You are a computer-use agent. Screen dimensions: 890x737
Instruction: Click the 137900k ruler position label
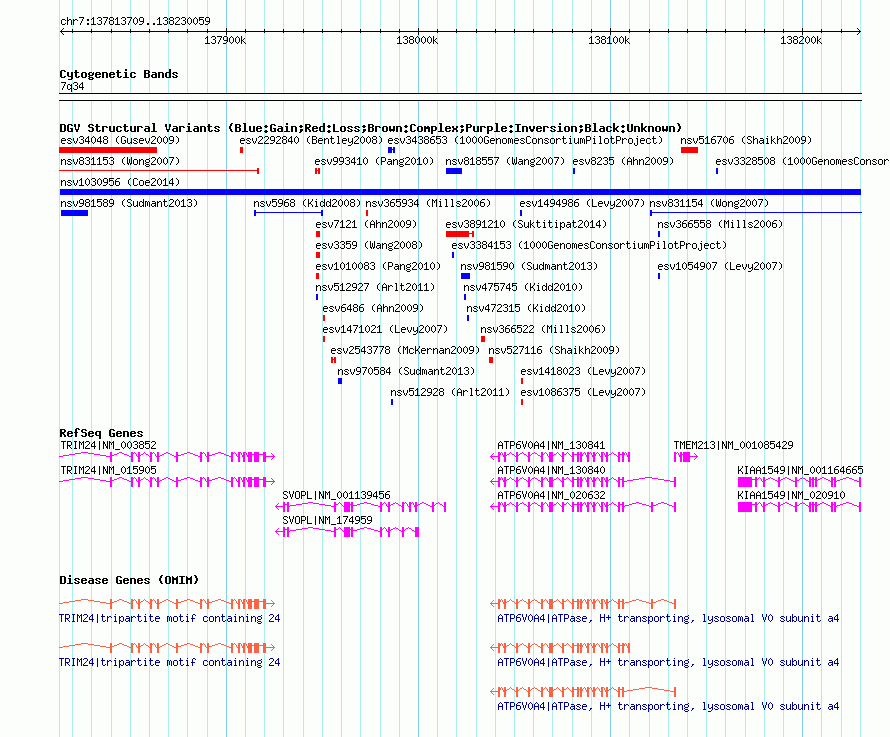[225, 40]
